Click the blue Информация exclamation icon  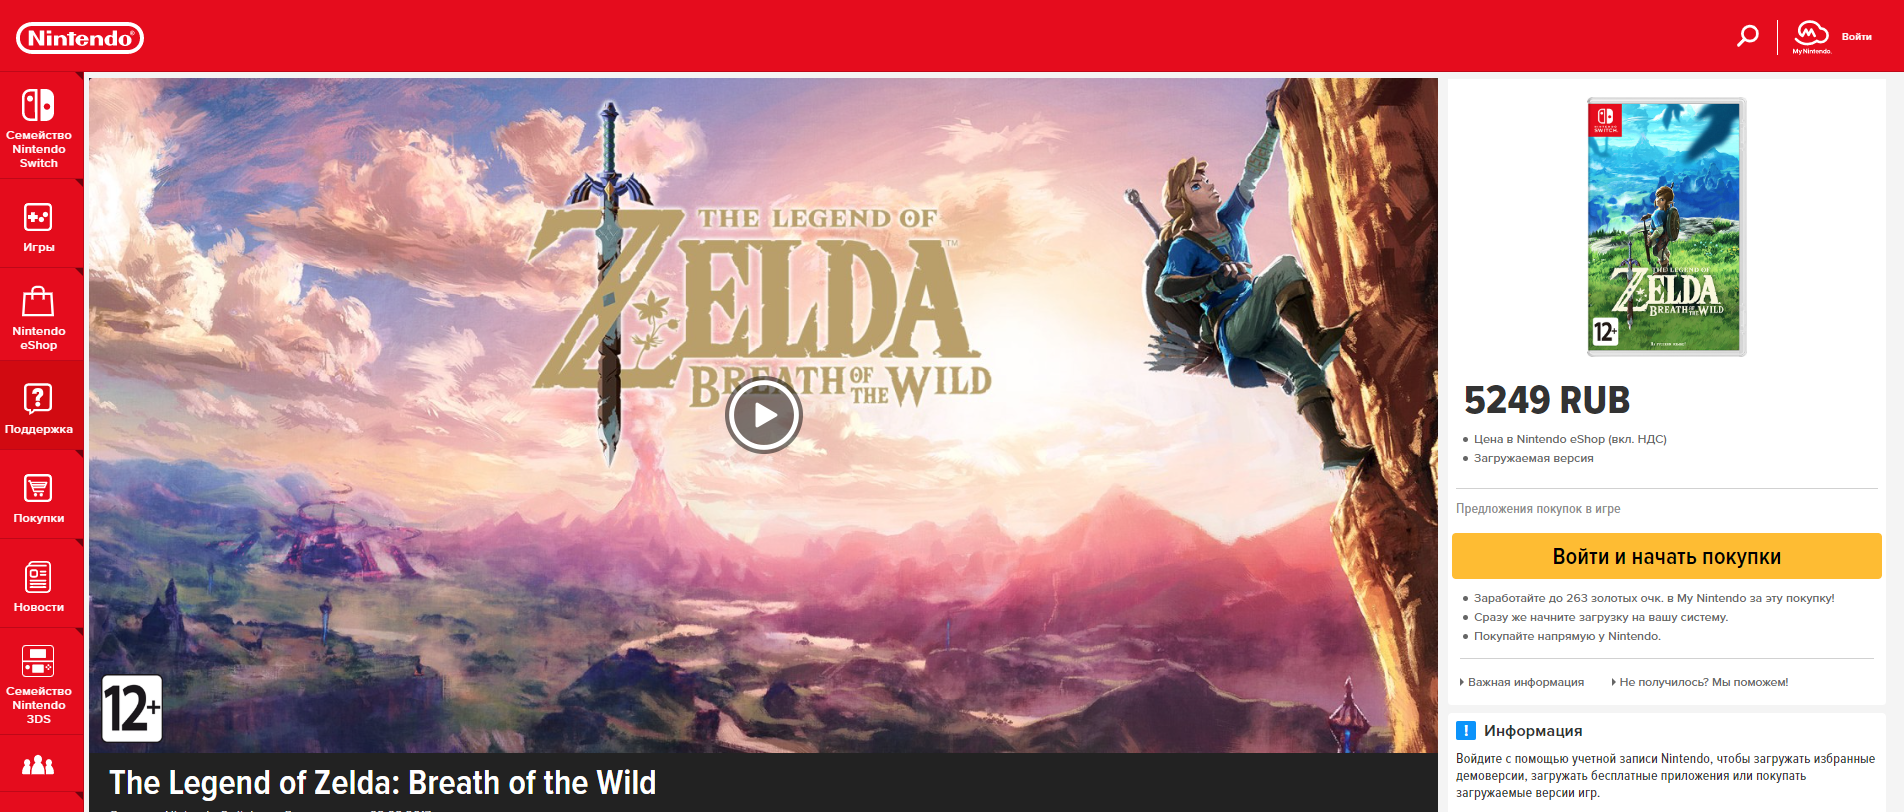pyautogui.click(x=1466, y=731)
